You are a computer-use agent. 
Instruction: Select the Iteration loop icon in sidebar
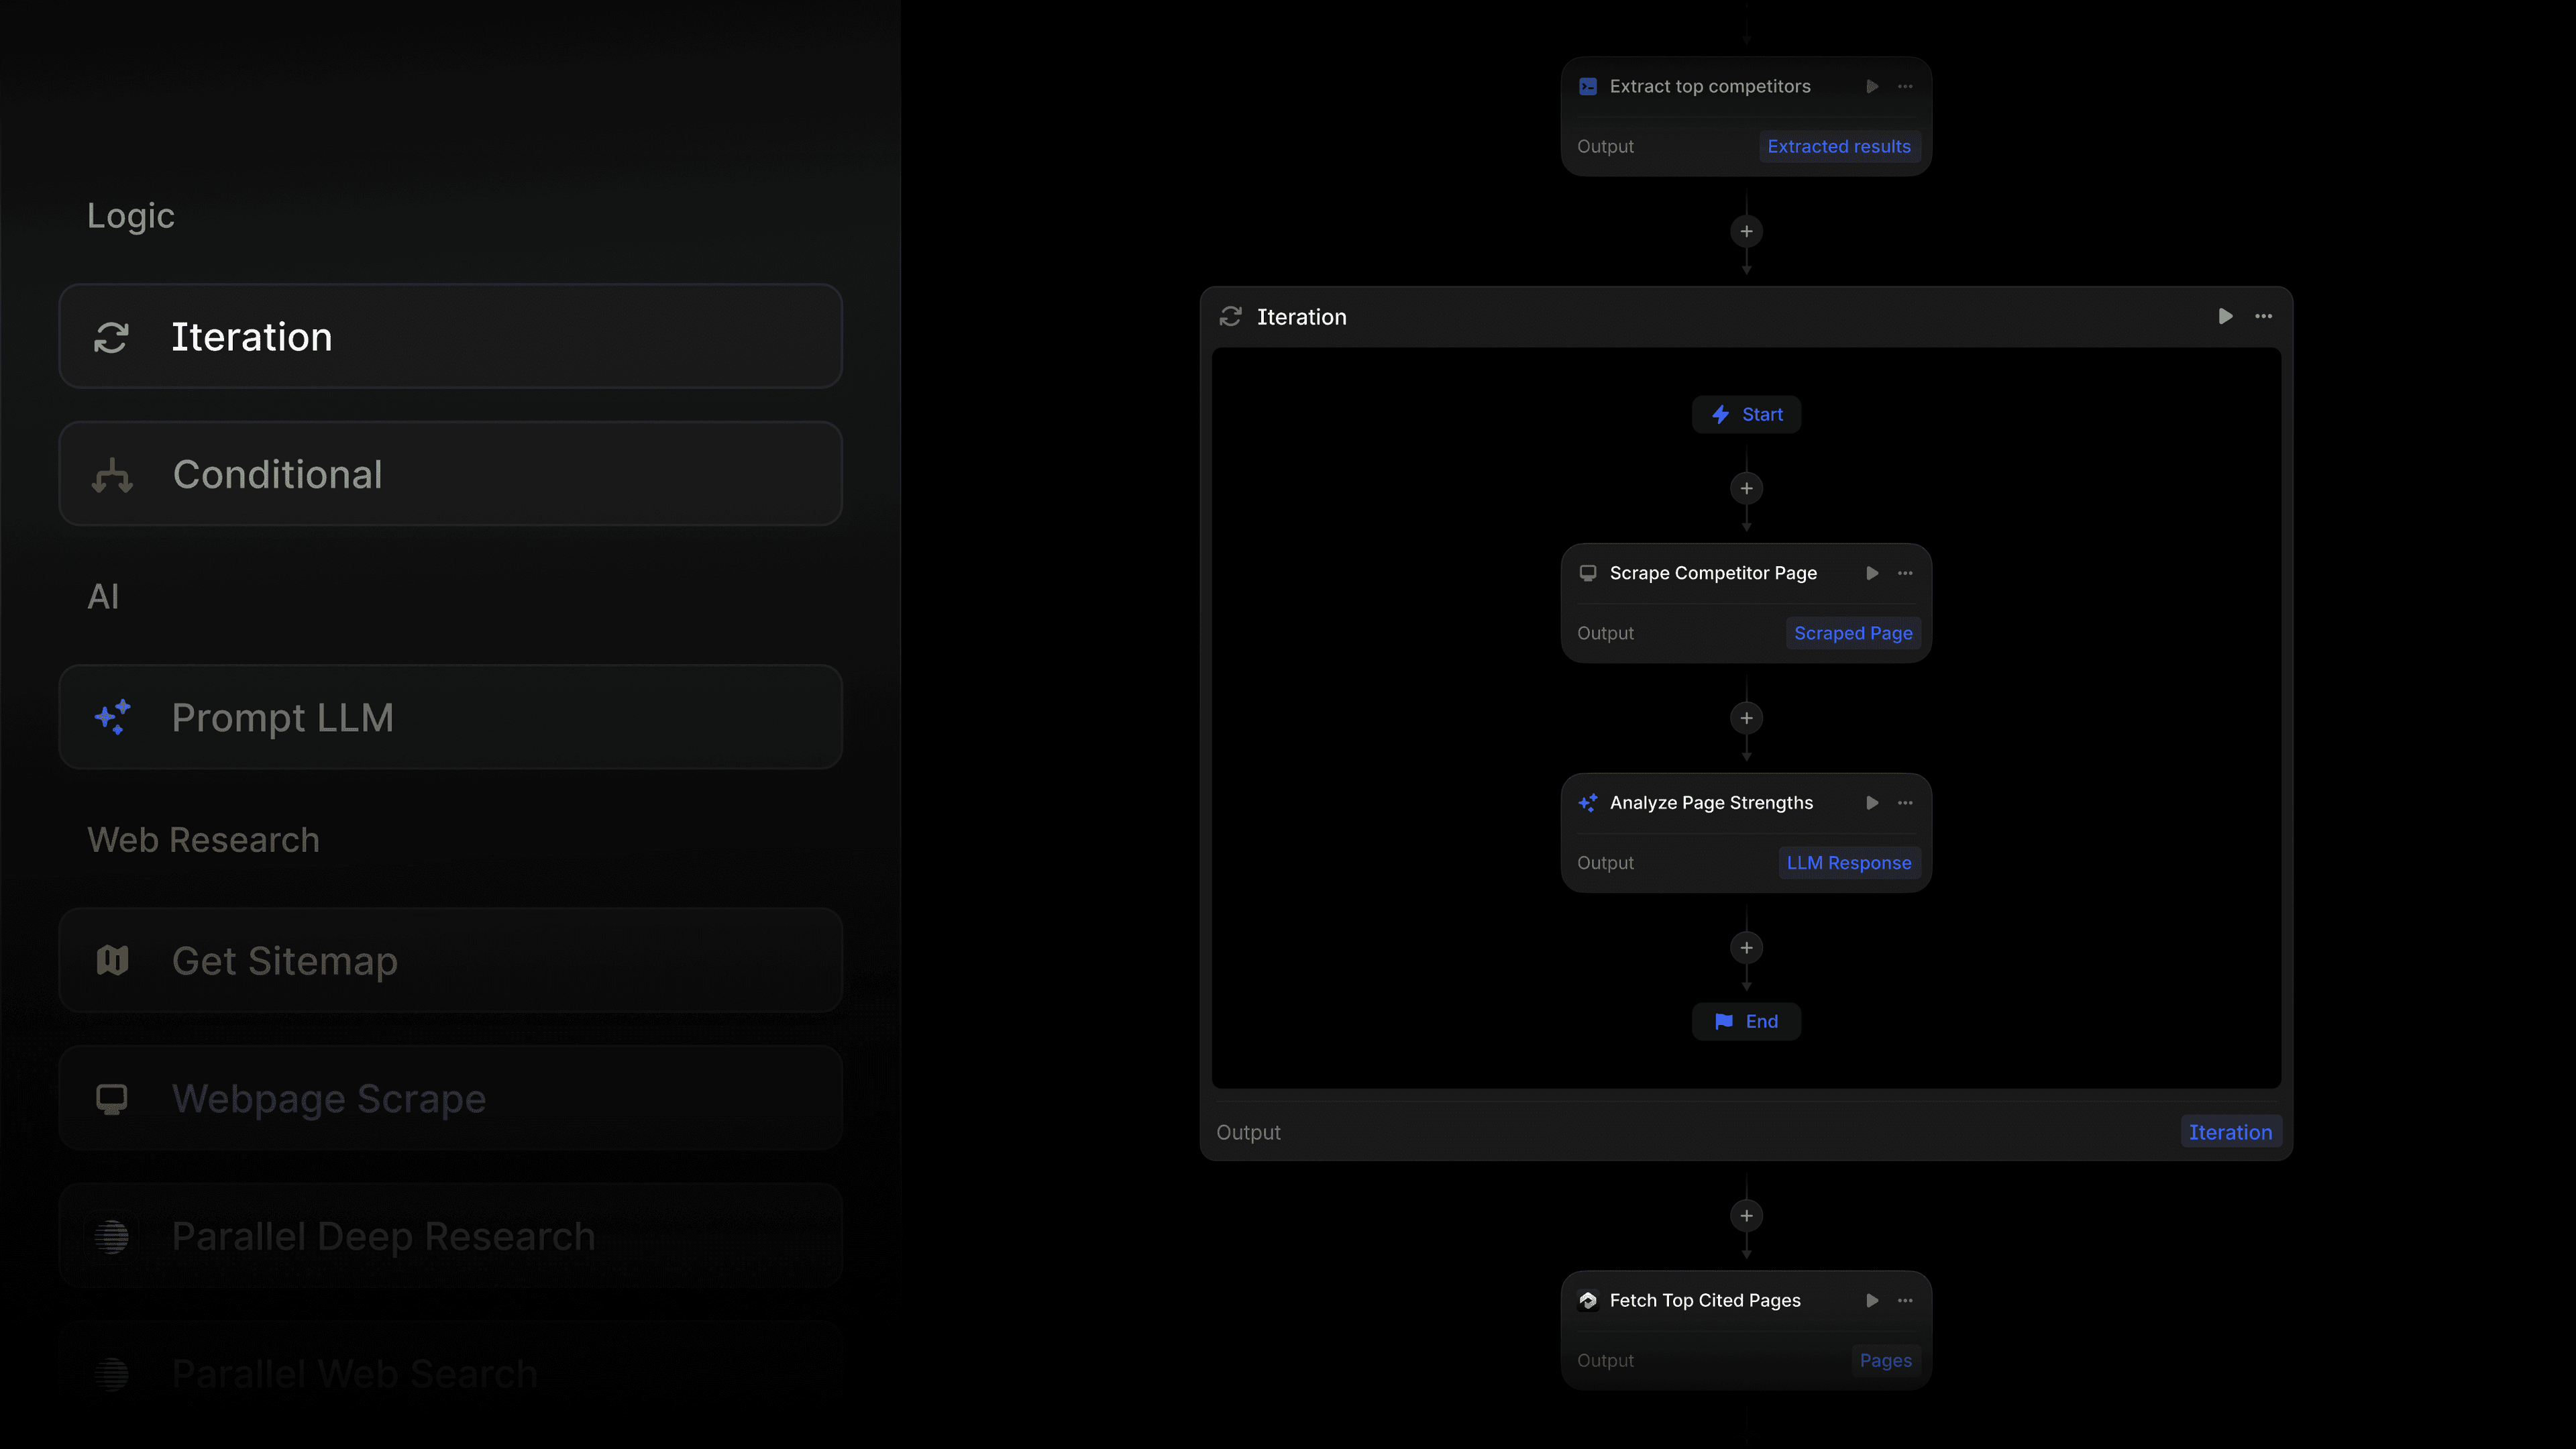pyautogui.click(x=112, y=337)
